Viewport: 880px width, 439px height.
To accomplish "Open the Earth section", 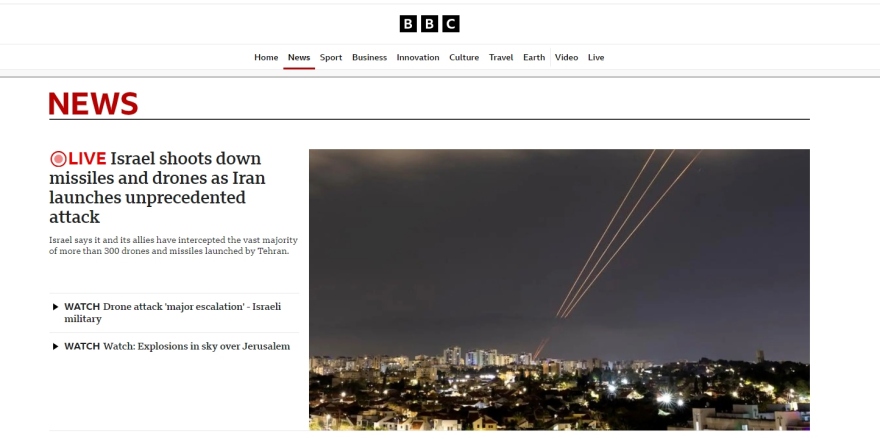I will pos(534,57).
